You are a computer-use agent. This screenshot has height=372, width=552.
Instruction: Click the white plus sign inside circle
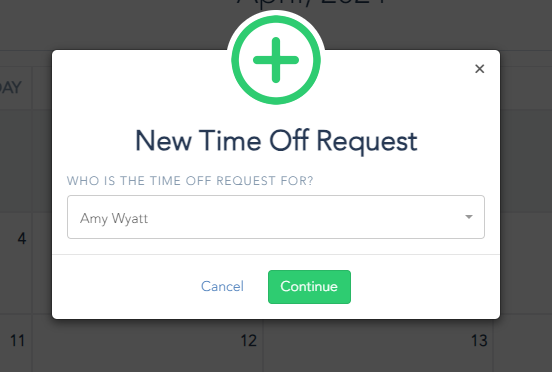tap(276, 60)
